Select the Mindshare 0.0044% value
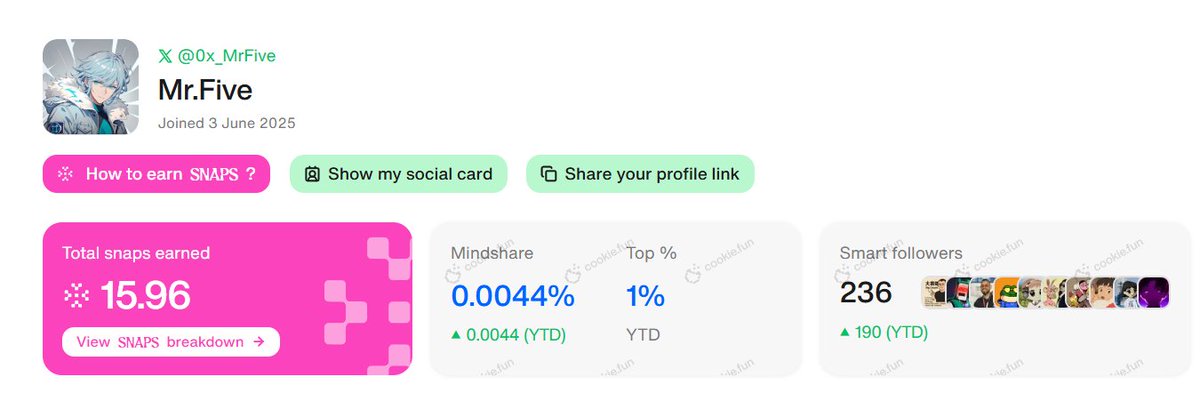The height and width of the screenshot is (401, 1200). point(512,296)
